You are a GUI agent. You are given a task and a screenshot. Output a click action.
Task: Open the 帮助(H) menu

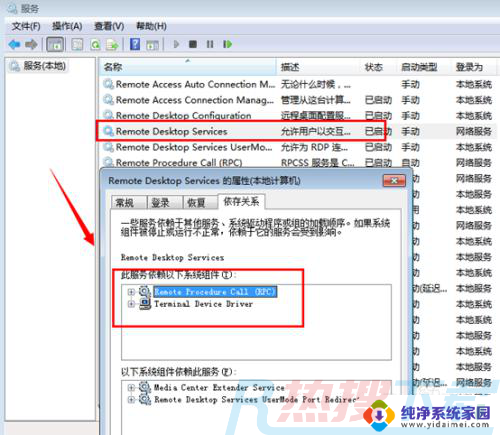point(151,26)
